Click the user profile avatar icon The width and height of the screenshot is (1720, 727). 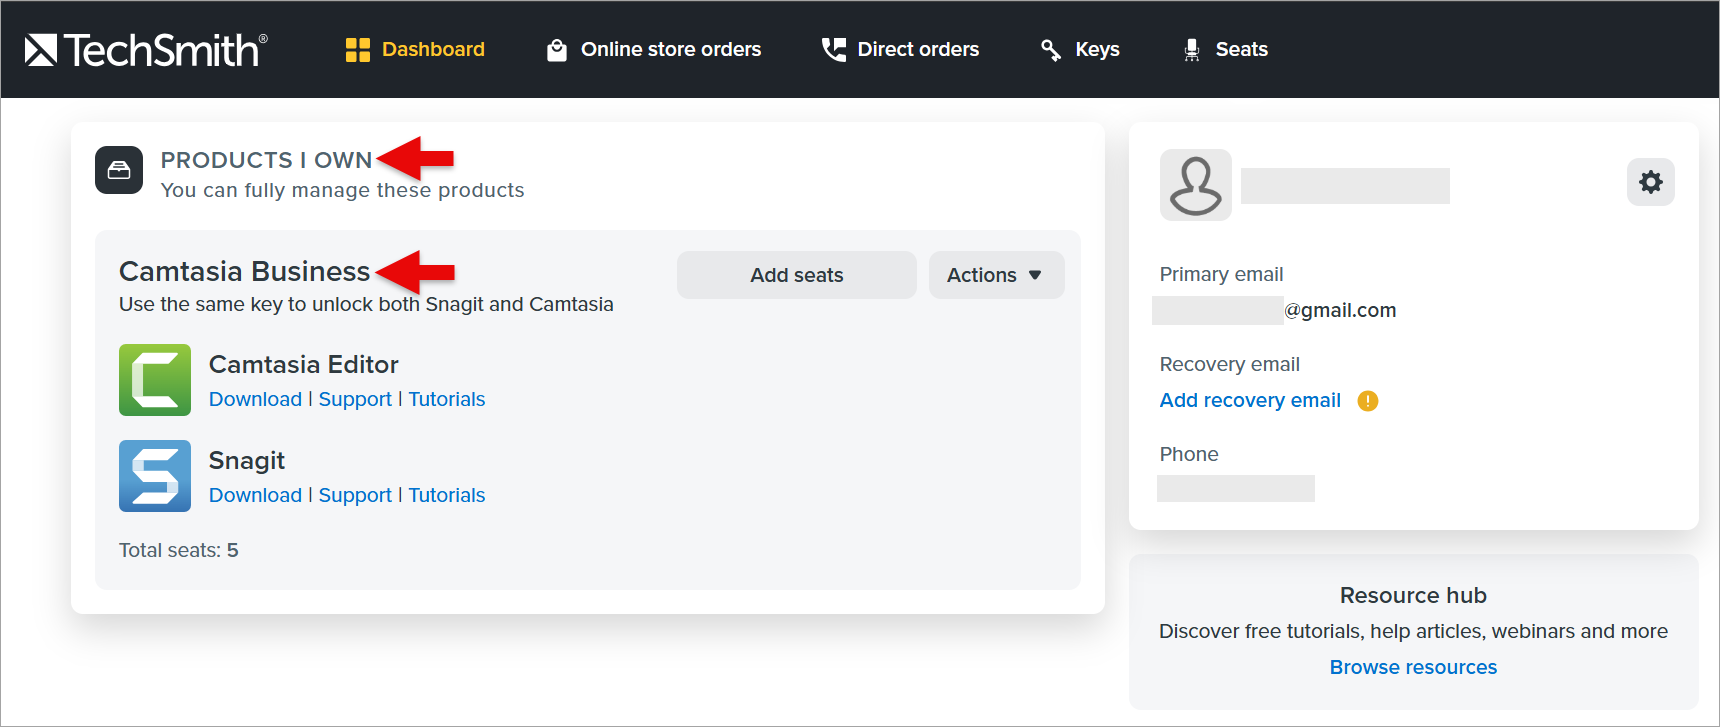tap(1196, 185)
